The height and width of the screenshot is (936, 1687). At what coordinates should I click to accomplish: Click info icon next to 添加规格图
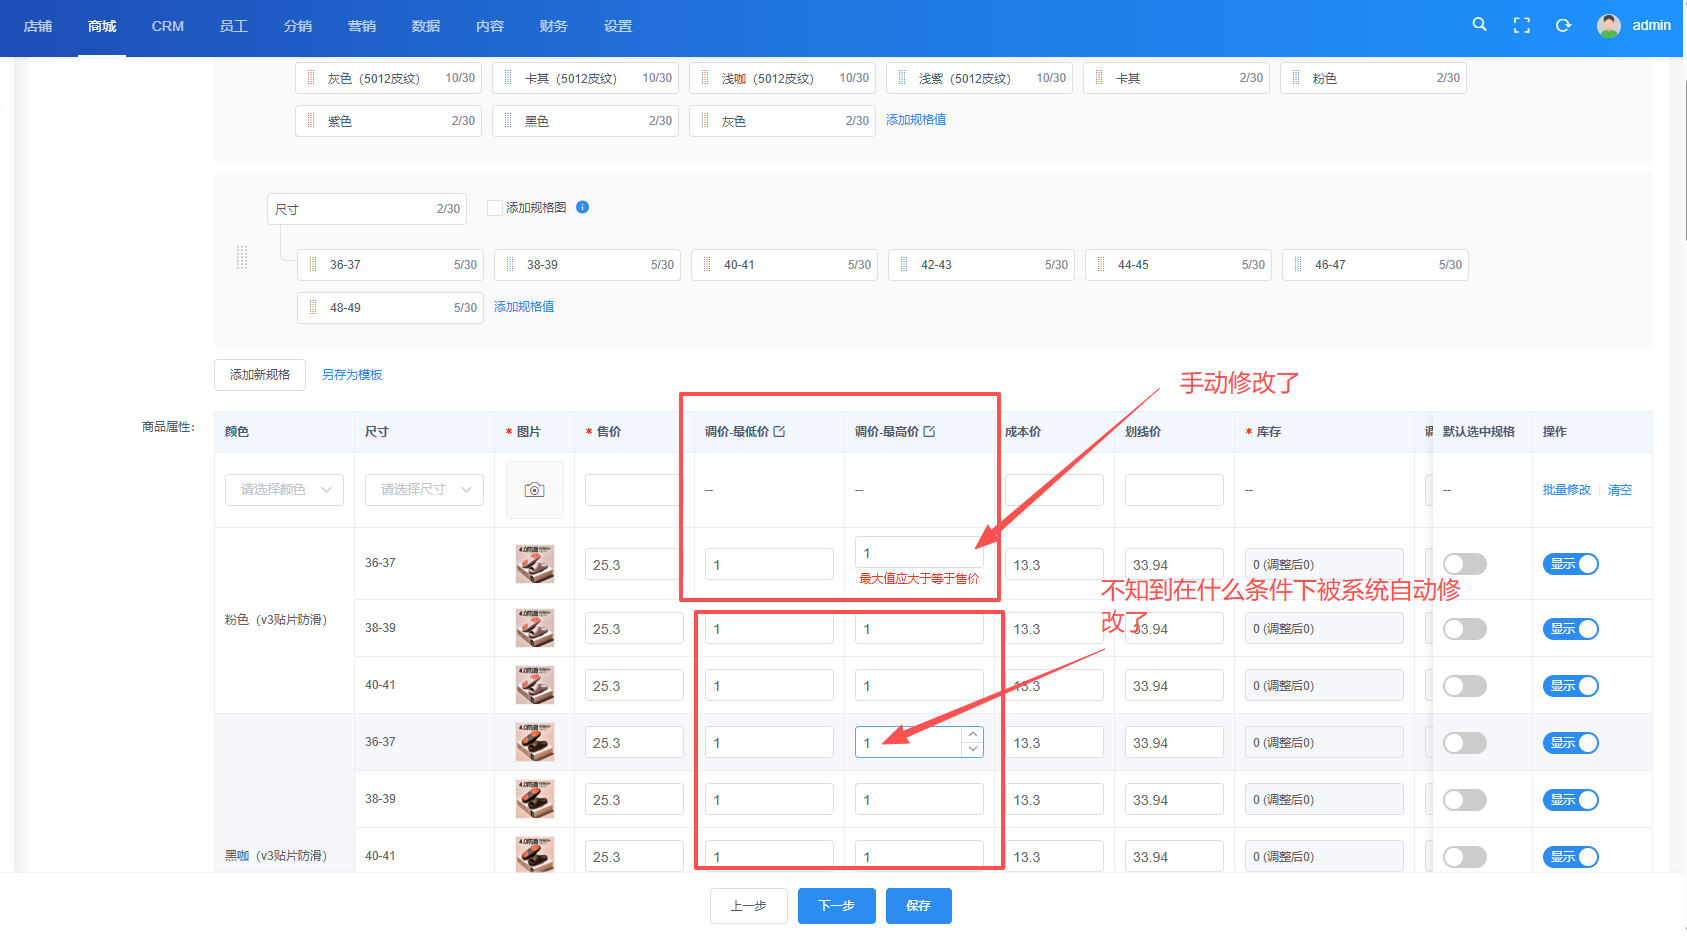(582, 207)
